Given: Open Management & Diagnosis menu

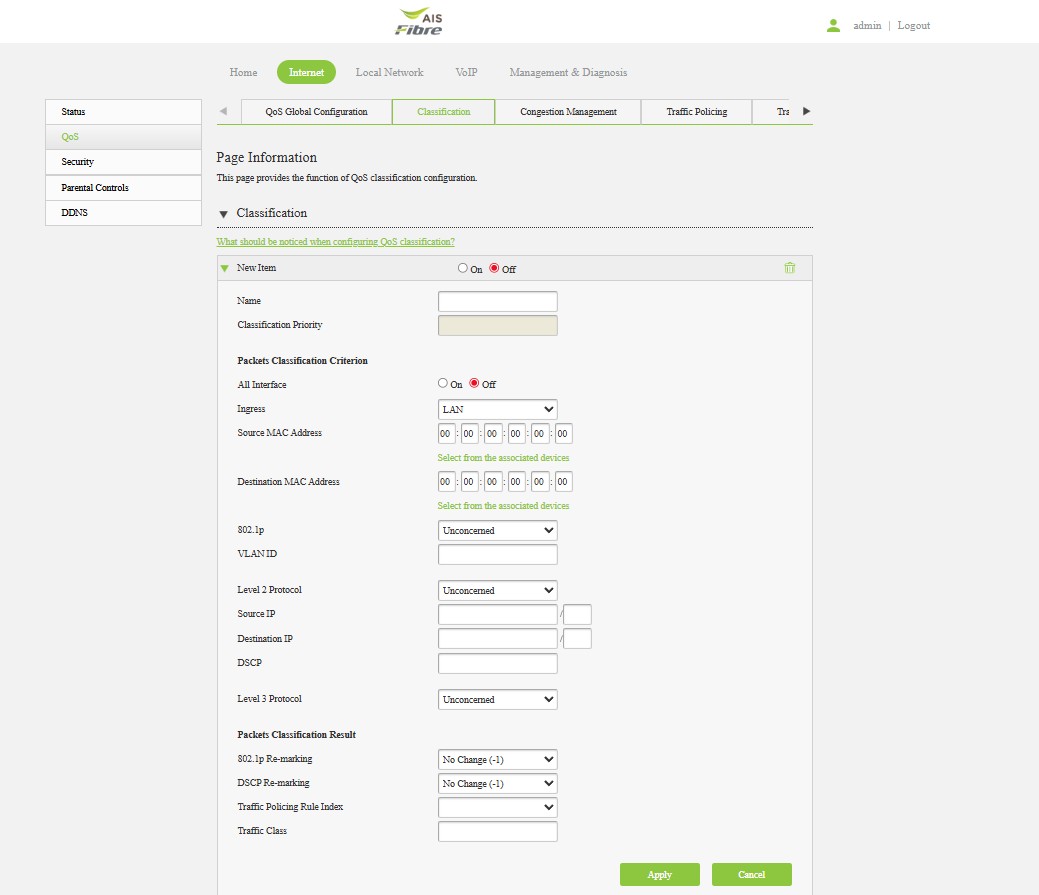Looking at the screenshot, I should coord(568,72).
